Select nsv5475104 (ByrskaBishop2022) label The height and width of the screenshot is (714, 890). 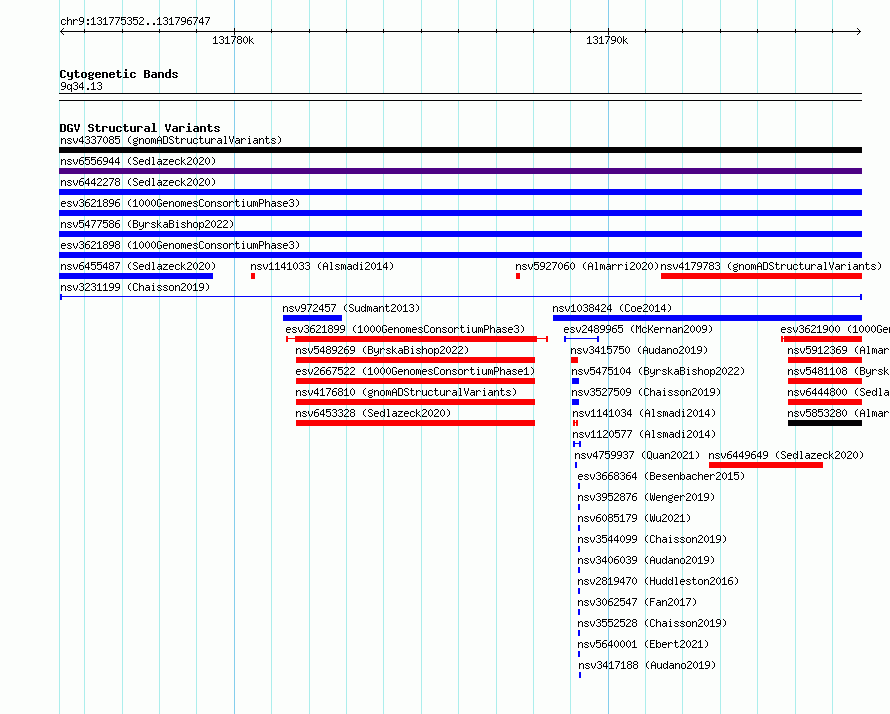coord(658,371)
